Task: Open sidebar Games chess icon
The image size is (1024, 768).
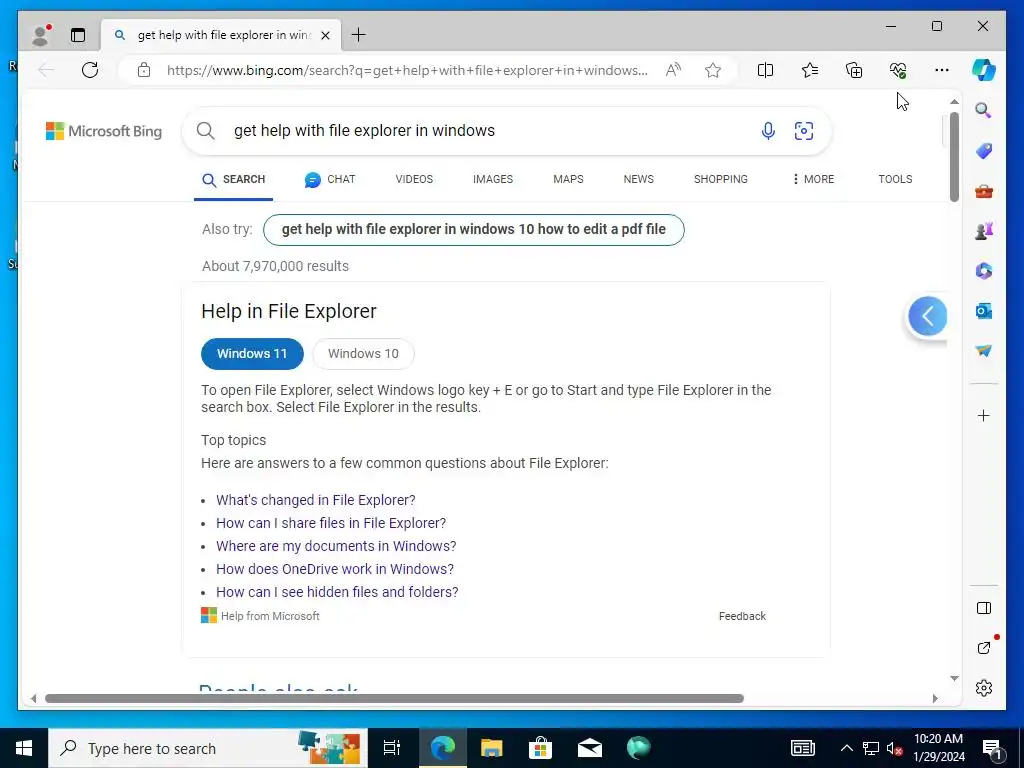Action: click(984, 231)
